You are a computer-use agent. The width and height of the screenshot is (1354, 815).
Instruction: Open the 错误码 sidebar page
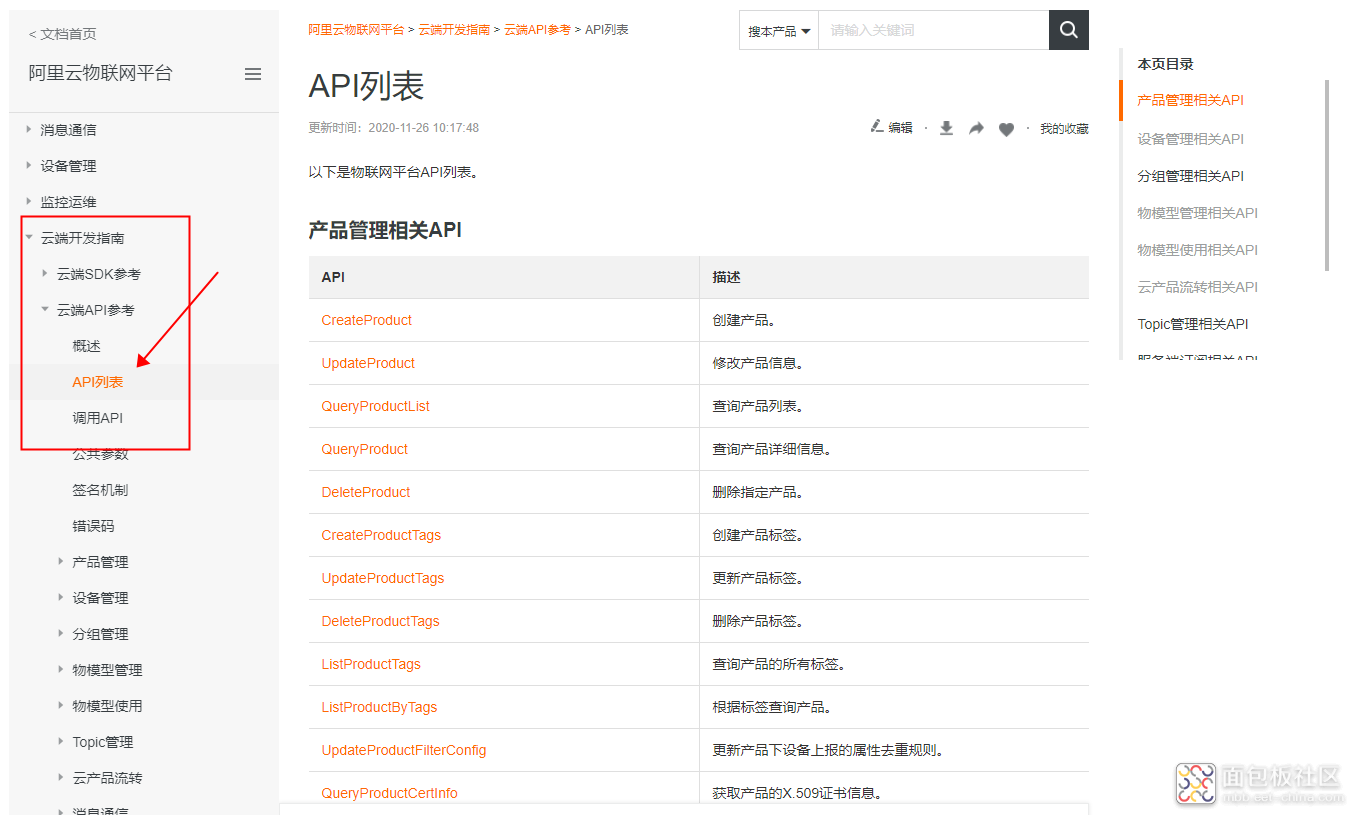[94, 526]
